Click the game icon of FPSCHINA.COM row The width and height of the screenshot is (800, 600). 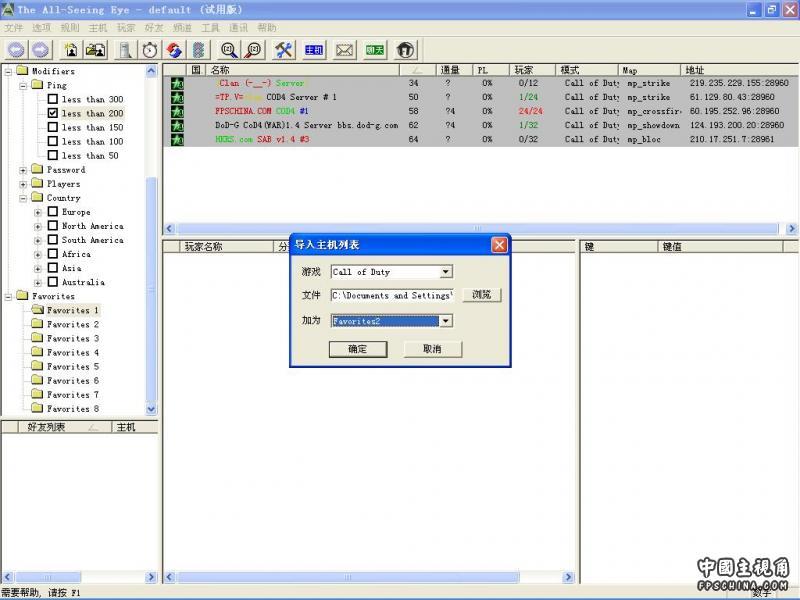pos(177,111)
